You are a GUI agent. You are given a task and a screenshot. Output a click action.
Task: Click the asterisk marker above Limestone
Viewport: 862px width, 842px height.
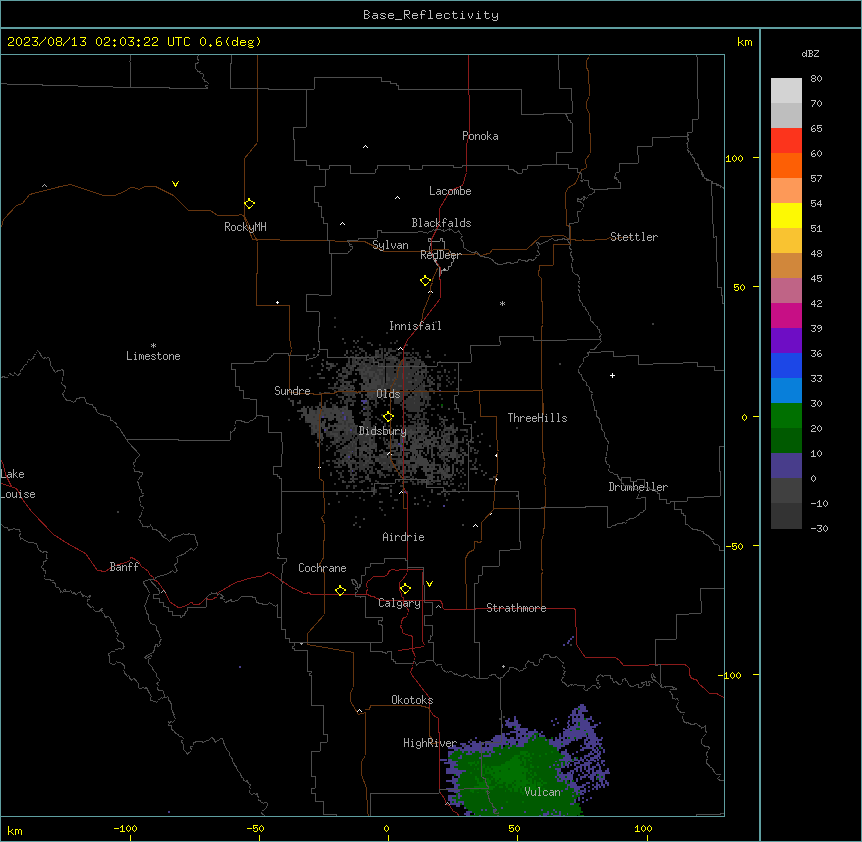click(x=153, y=346)
